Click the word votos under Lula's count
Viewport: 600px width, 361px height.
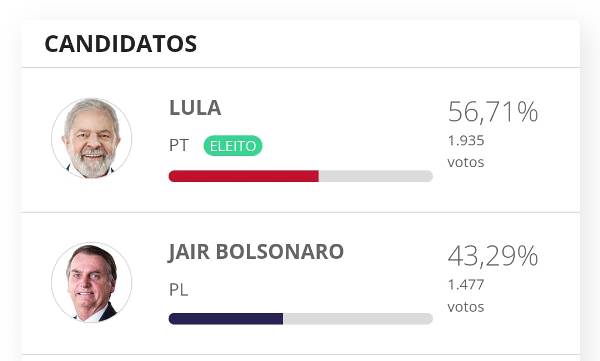click(466, 162)
